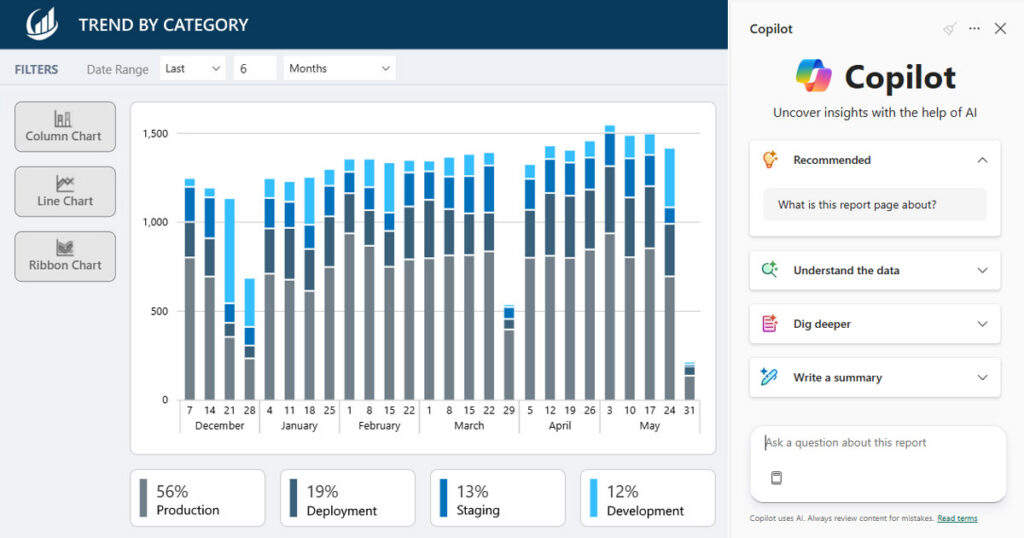Expand the Understand the data section
Image resolution: width=1024 pixels, height=538 pixels.
[874, 270]
